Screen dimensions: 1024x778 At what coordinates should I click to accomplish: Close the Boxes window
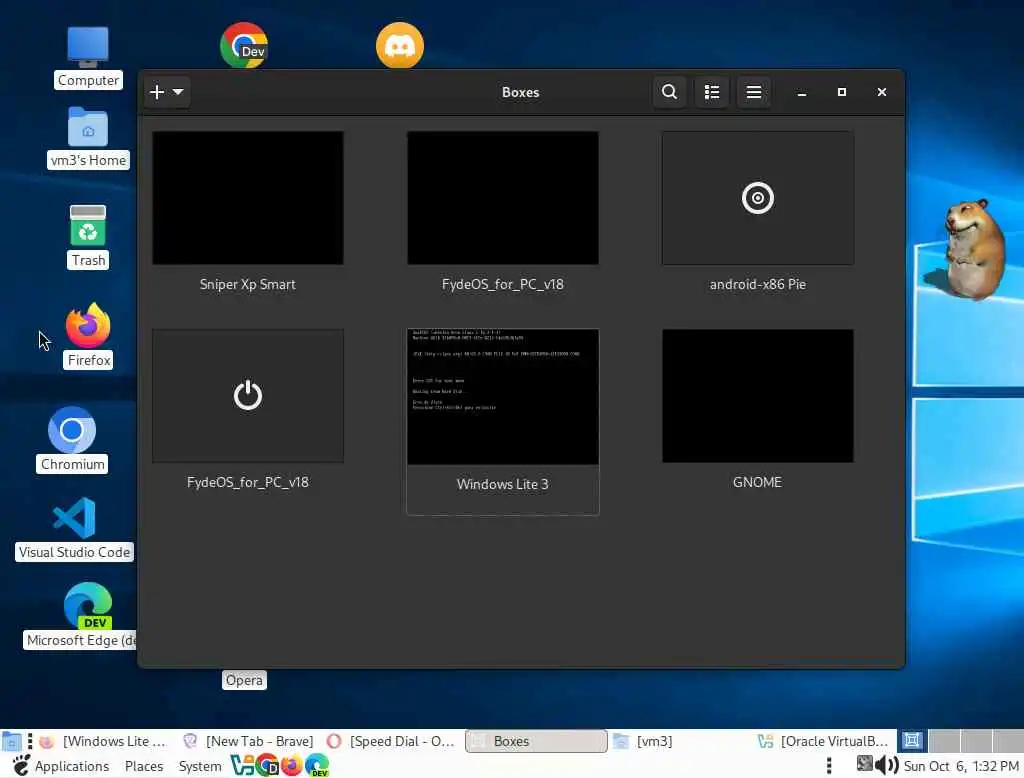click(x=882, y=92)
